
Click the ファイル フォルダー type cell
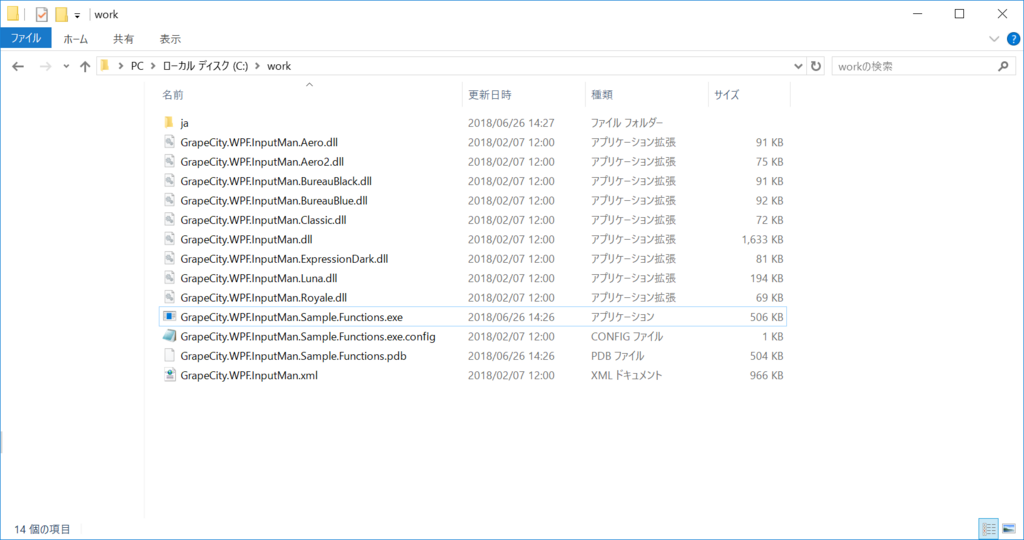pos(627,123)
